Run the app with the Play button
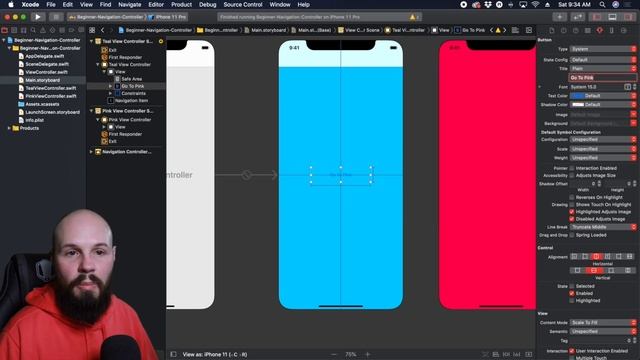 (38, 17)
